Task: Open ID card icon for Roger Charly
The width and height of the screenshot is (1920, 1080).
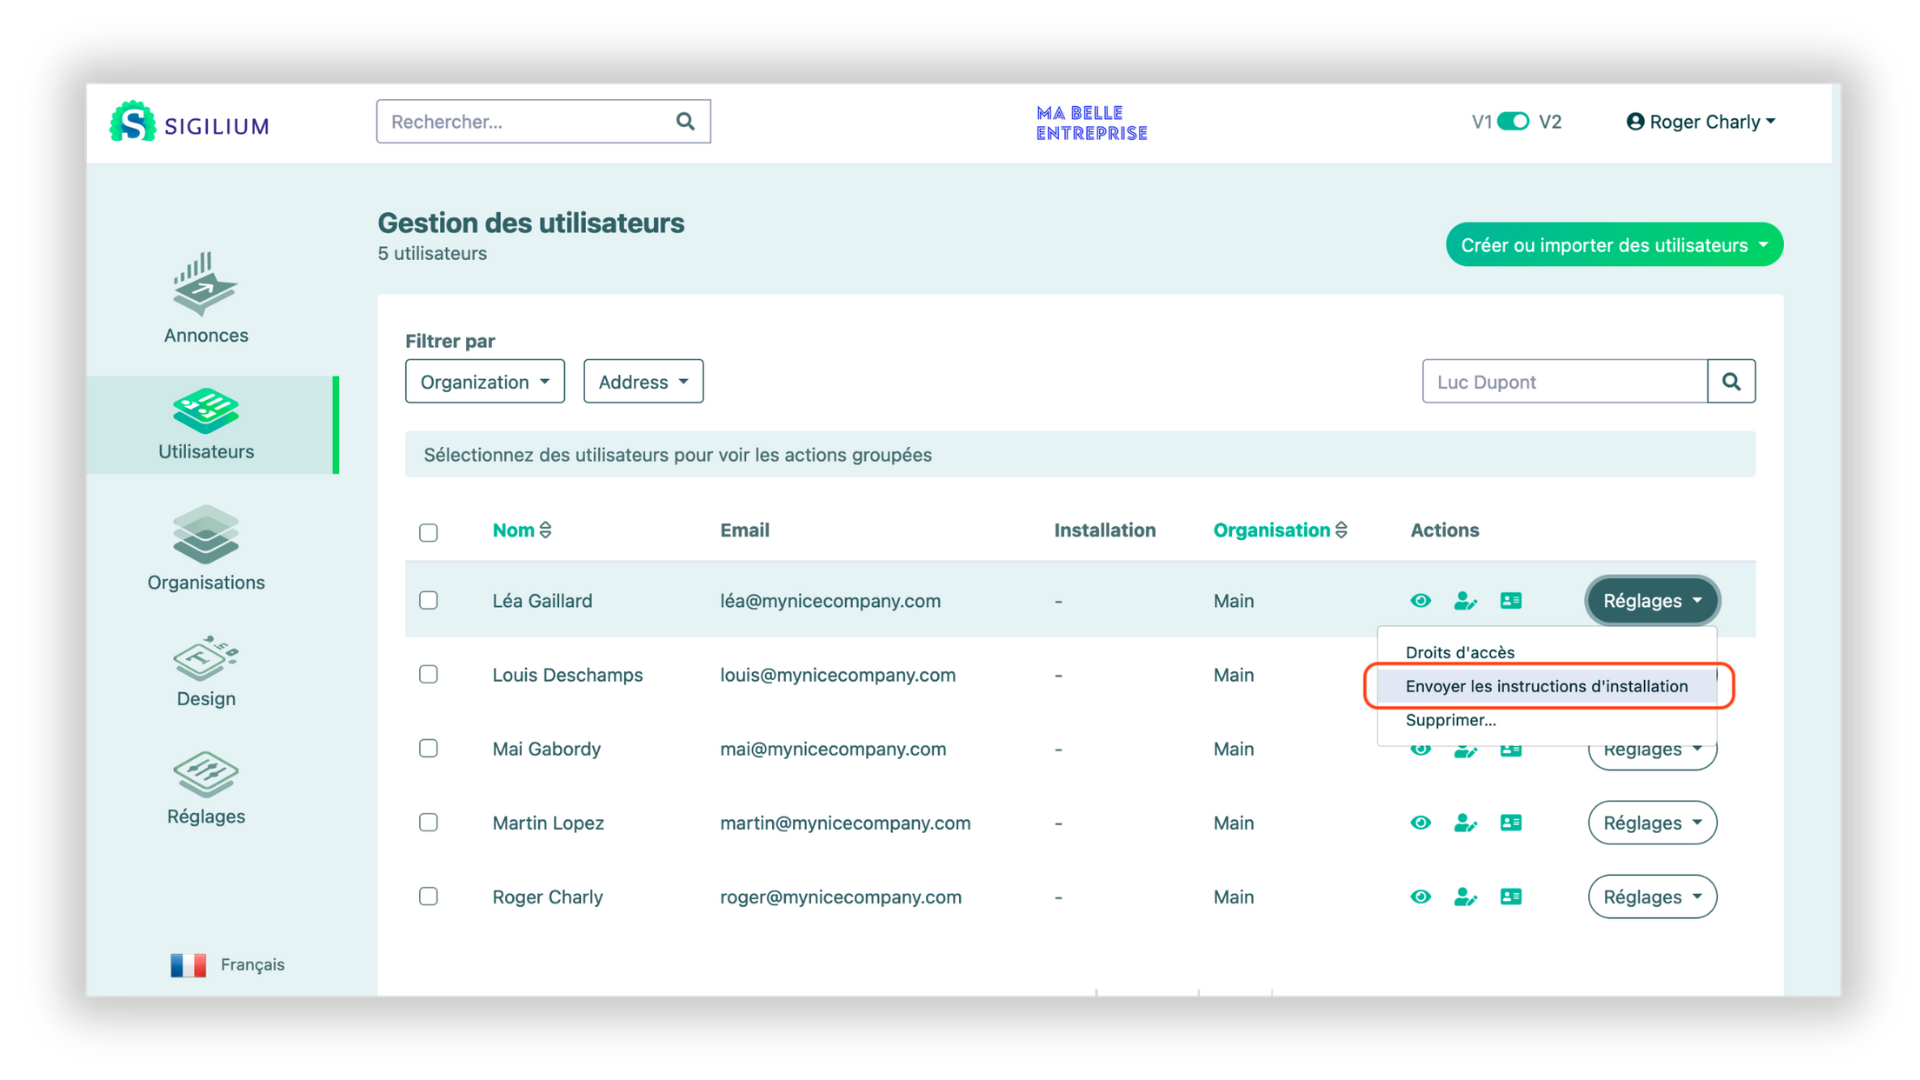Action: pyautogui.click(x=1511, y=897)
